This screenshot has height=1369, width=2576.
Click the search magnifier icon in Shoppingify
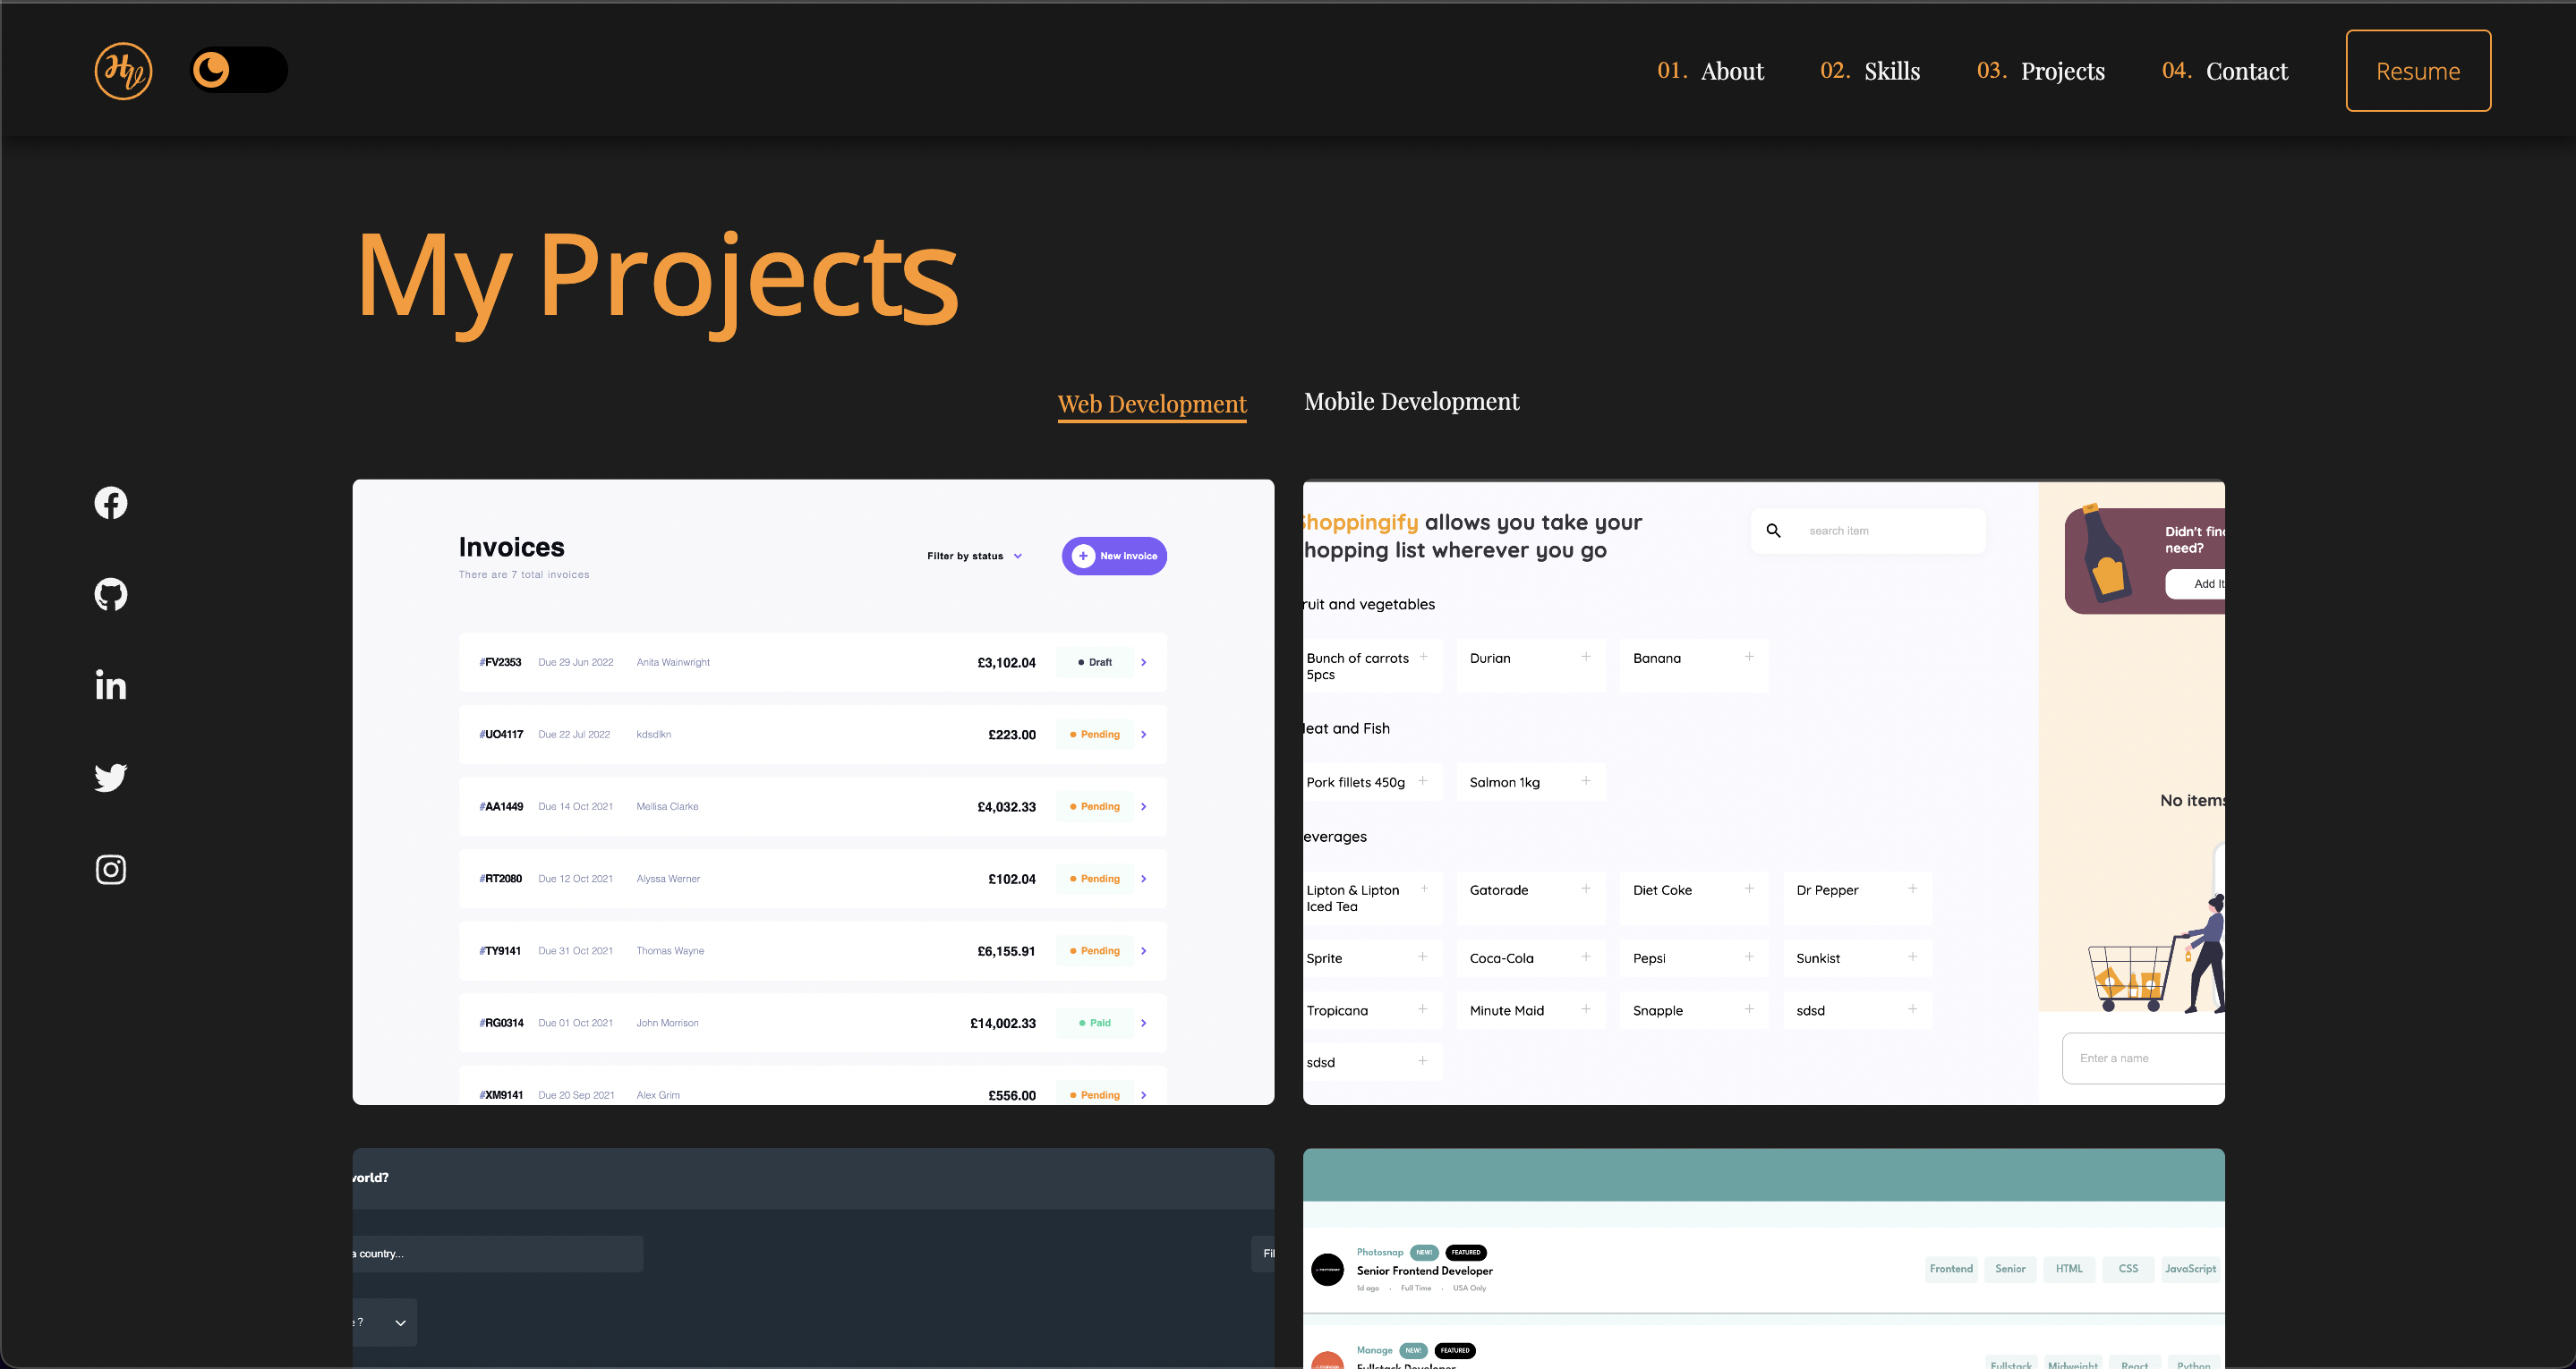tap(1773, 531)
